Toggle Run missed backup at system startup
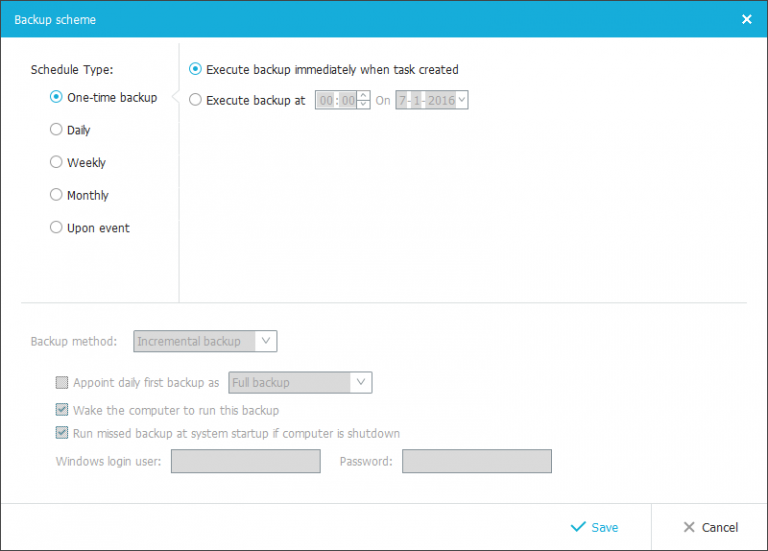 (62, 433)
